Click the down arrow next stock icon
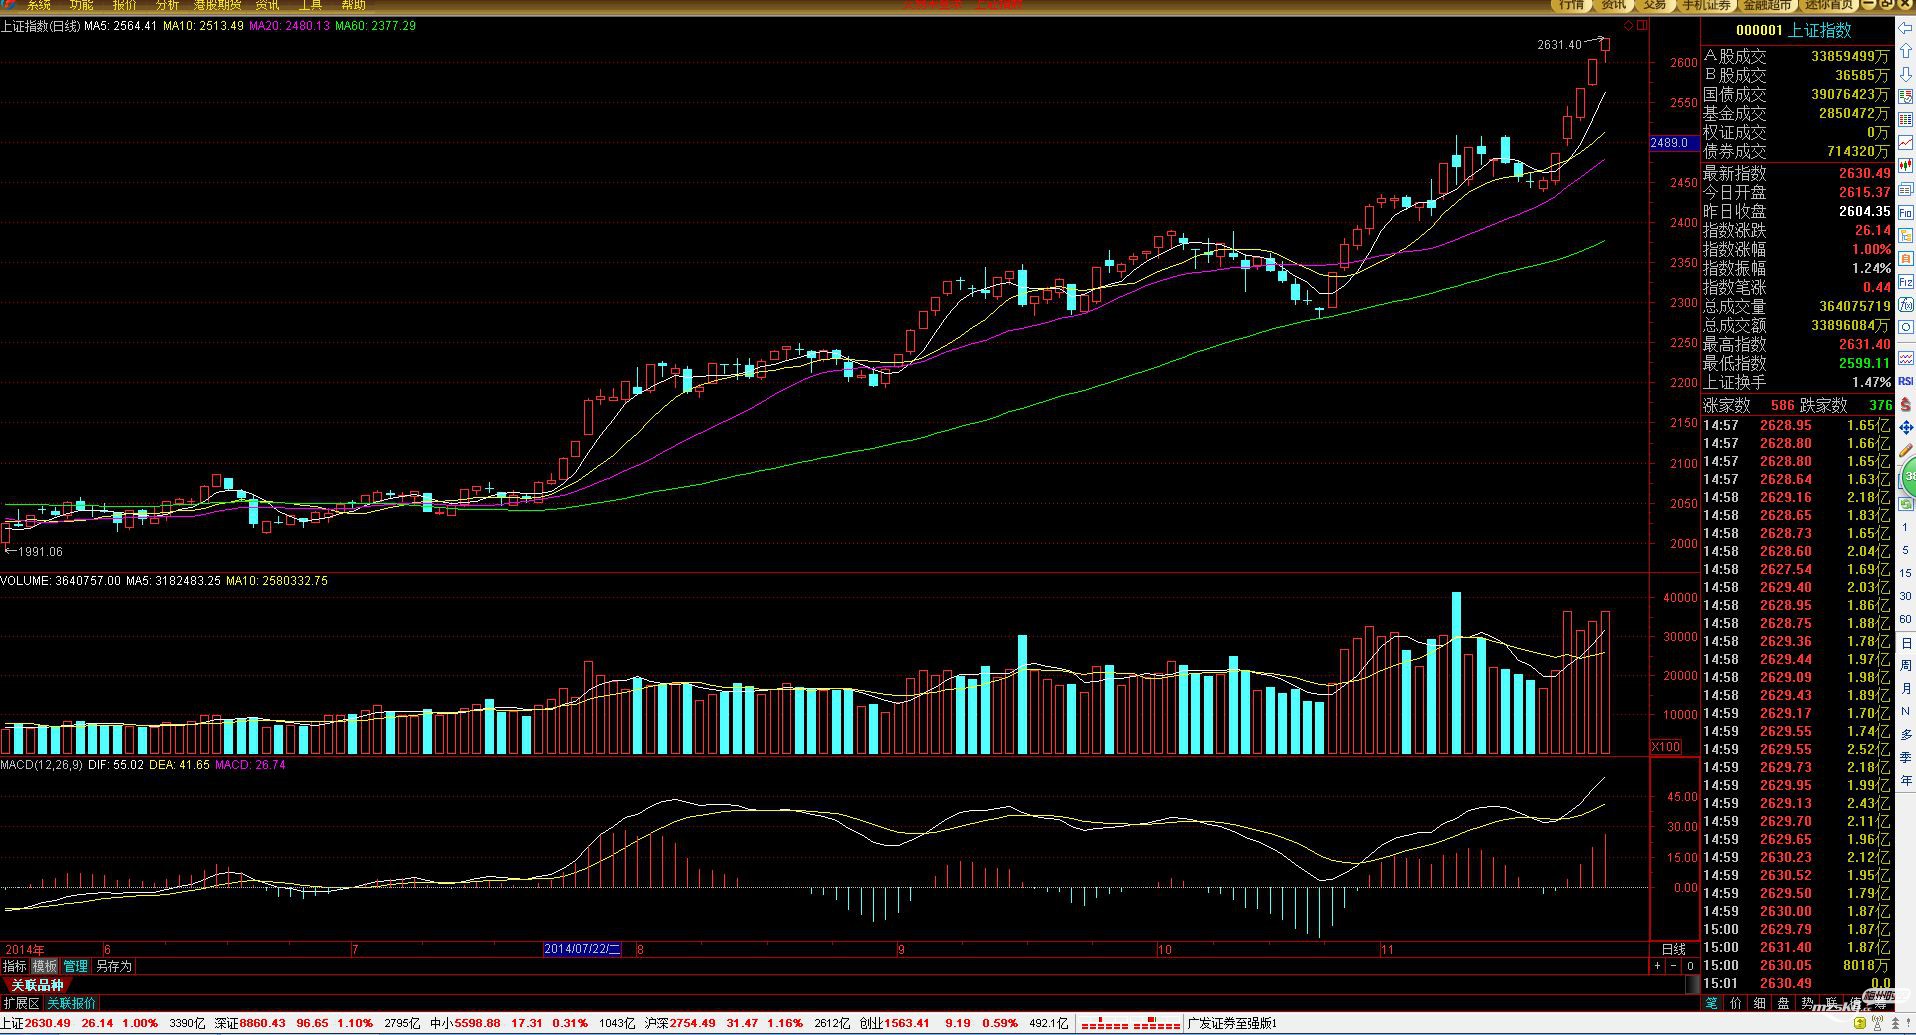This screenshot has width=1916, height=1035. pyautogui.click(x=1906, y=75)
